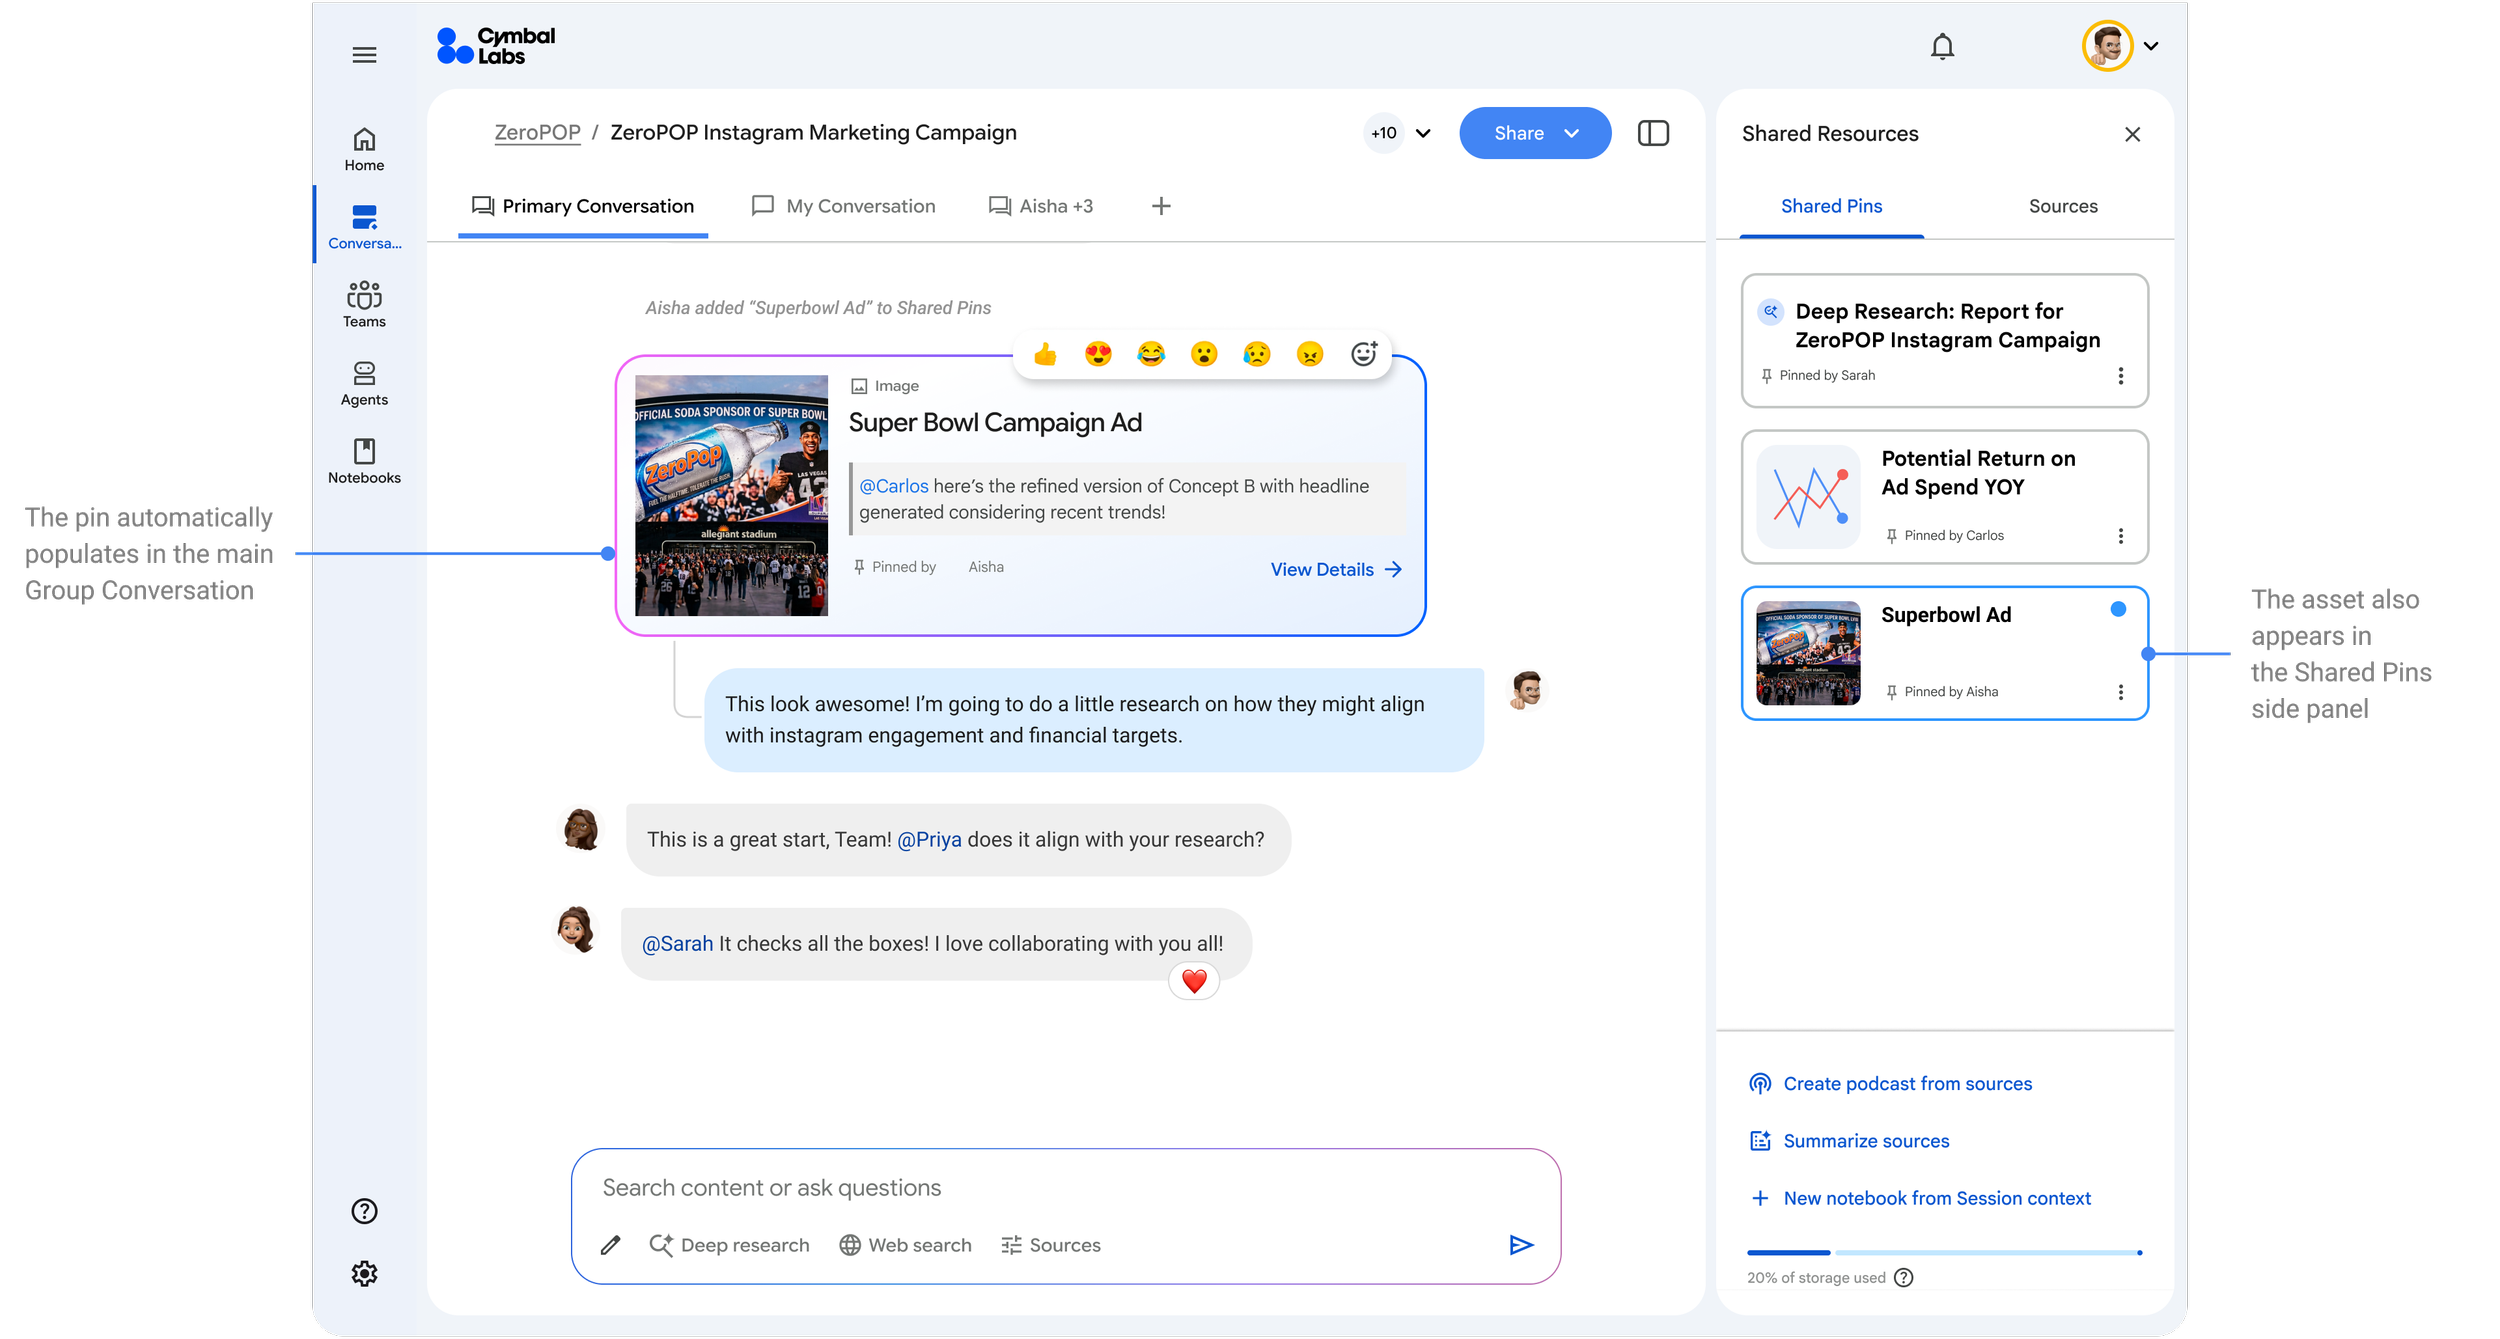Click the Cymbal Labs logo
This screenshot has height=1339, width=2500.
click(x=496, y=46)
